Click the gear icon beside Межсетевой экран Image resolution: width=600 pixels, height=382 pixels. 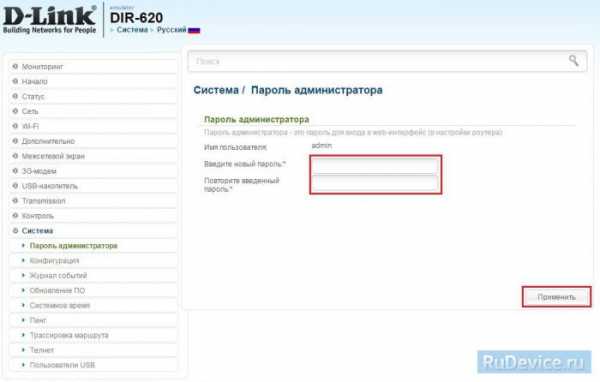pos(15,156)
